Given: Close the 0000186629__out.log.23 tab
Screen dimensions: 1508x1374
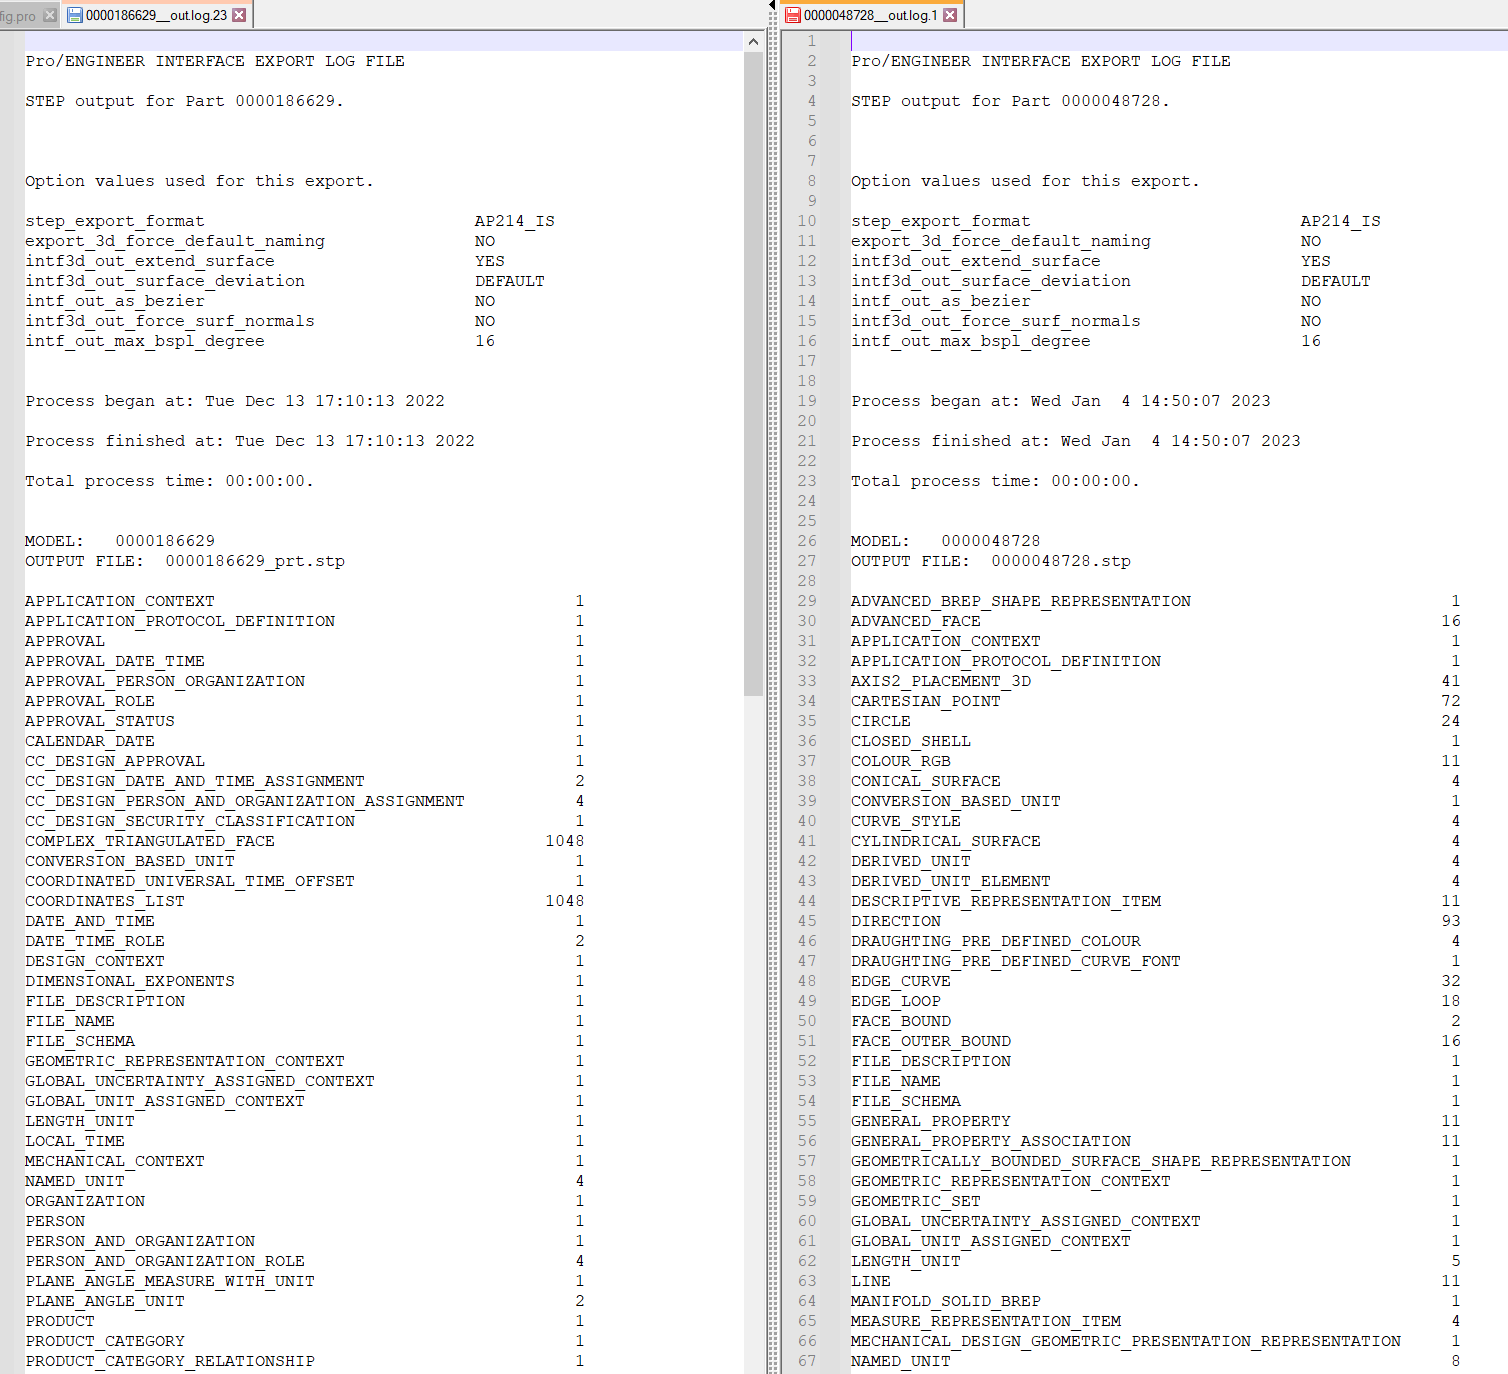Looking at the screenshot, I should pyautogui.click(x=237, y=14).
